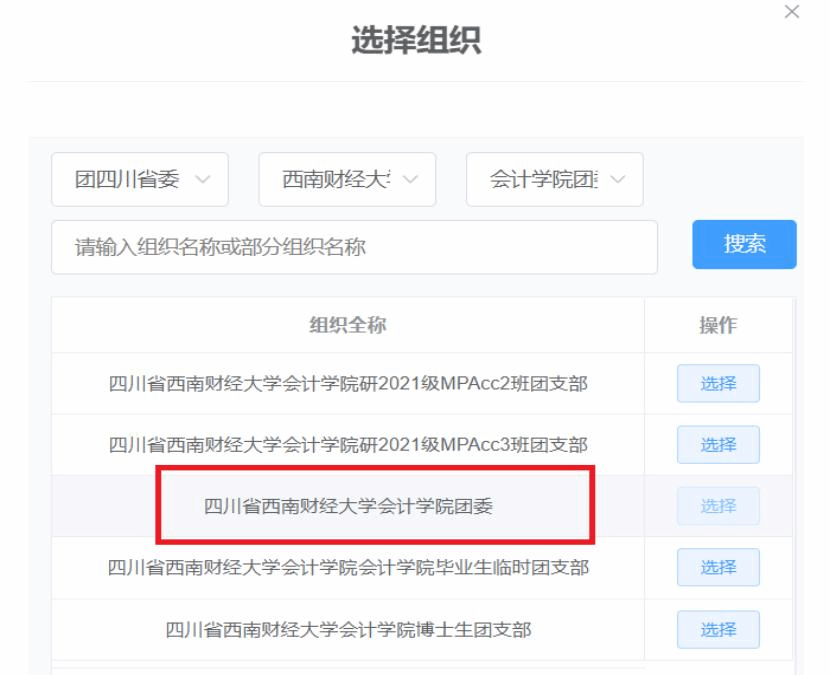Choose 选择 for the 博士生团支部 row

718,629
